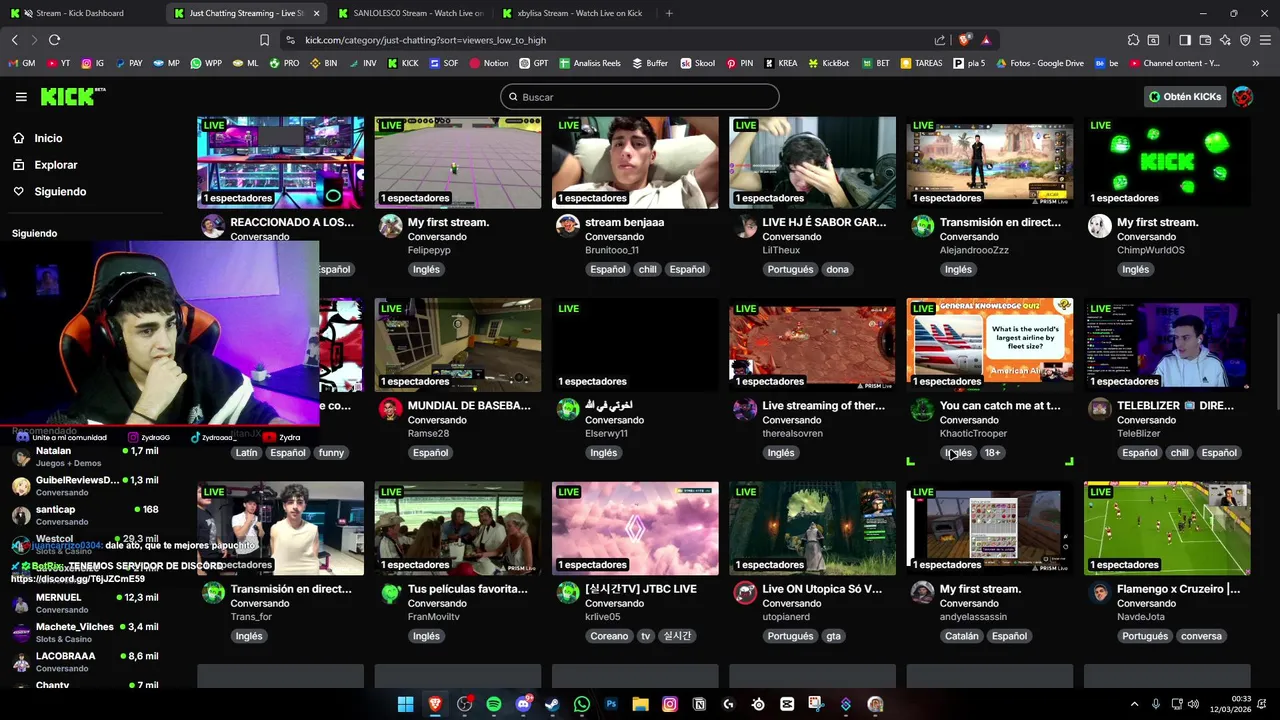Expand the bookmarks overflow chevron
Screen dimensions: 1280x720
[1256, 63]
